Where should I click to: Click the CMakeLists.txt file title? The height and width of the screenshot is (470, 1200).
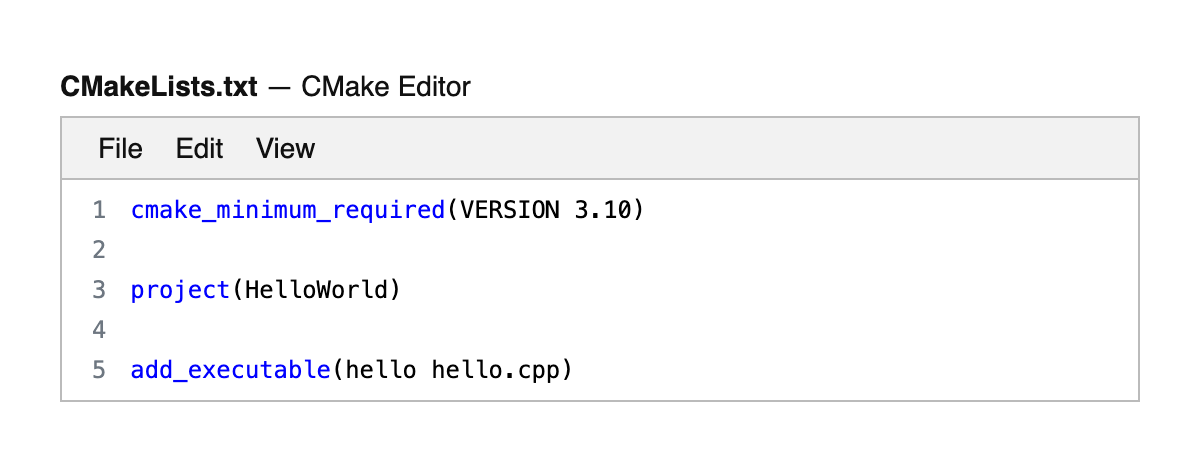(159, 87)
